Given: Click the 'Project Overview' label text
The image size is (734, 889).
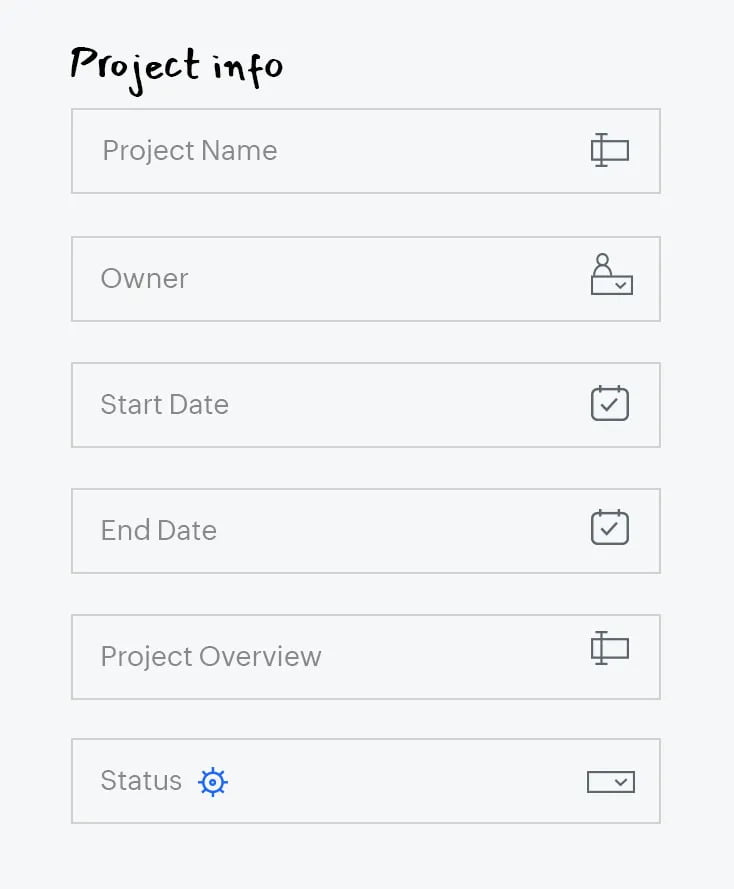Looking at the screenshot, I should [211, 657].
